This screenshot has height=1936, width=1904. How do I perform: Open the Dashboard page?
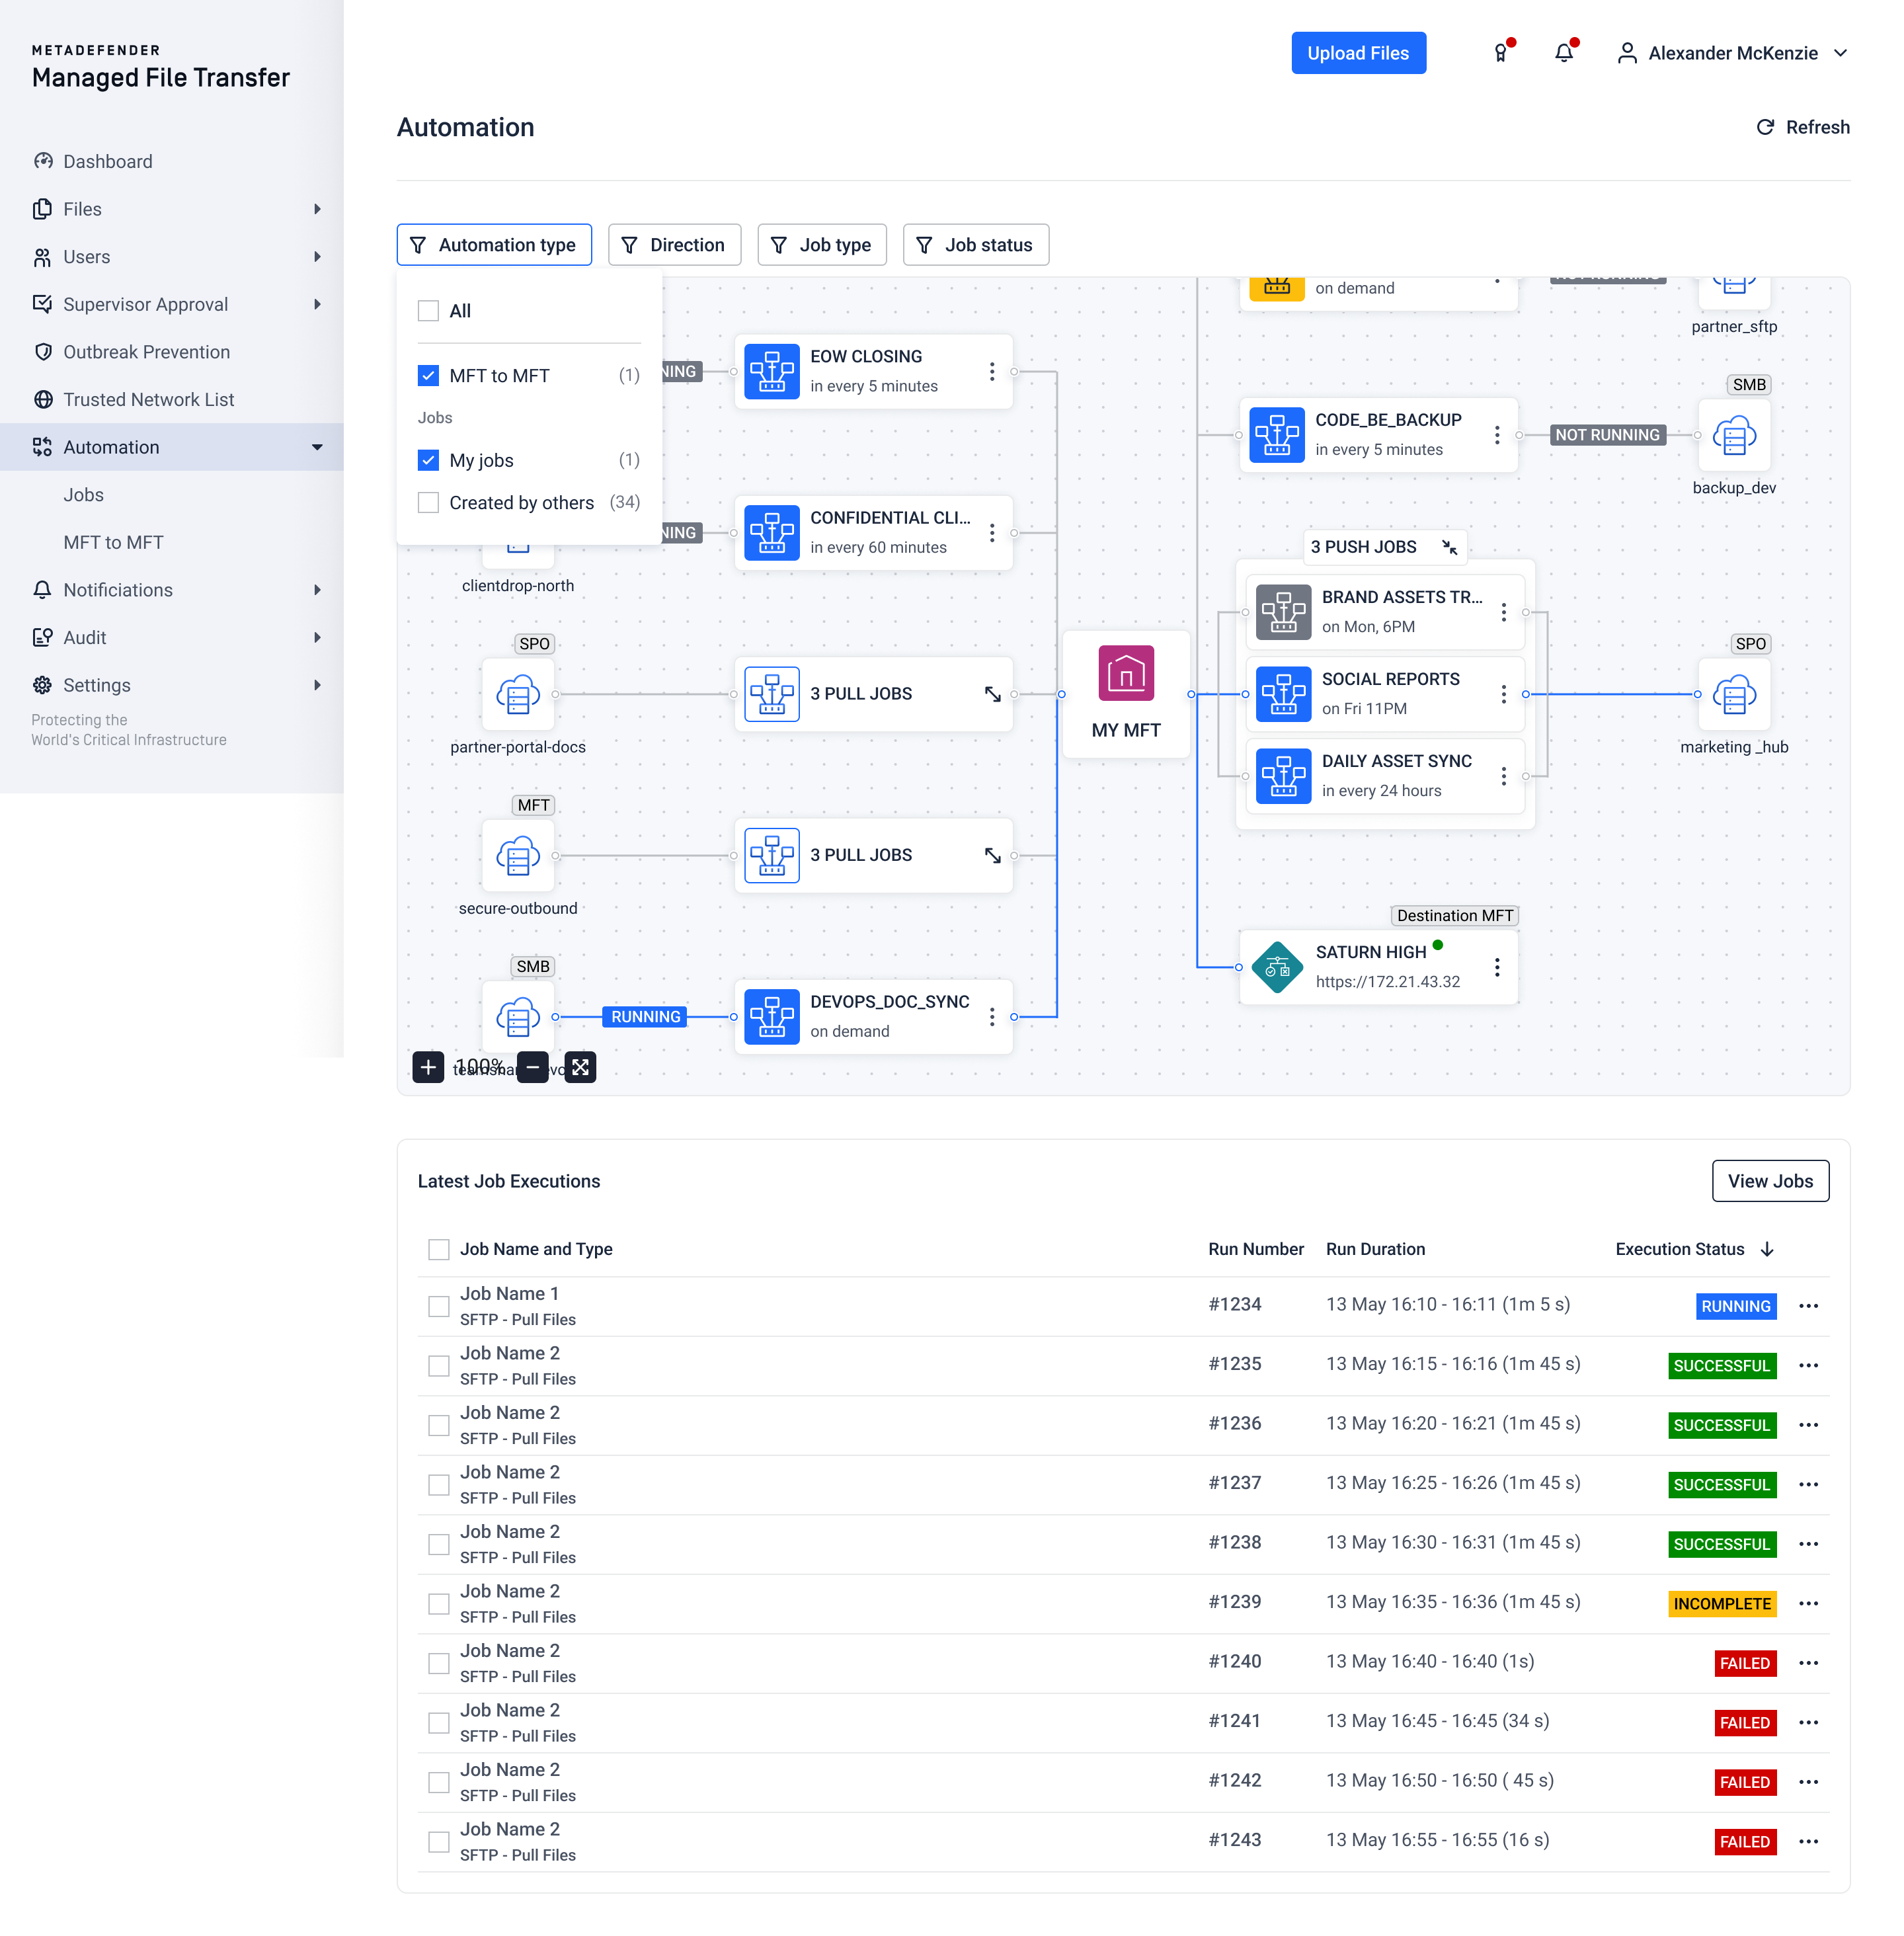(x=107, y=162)
